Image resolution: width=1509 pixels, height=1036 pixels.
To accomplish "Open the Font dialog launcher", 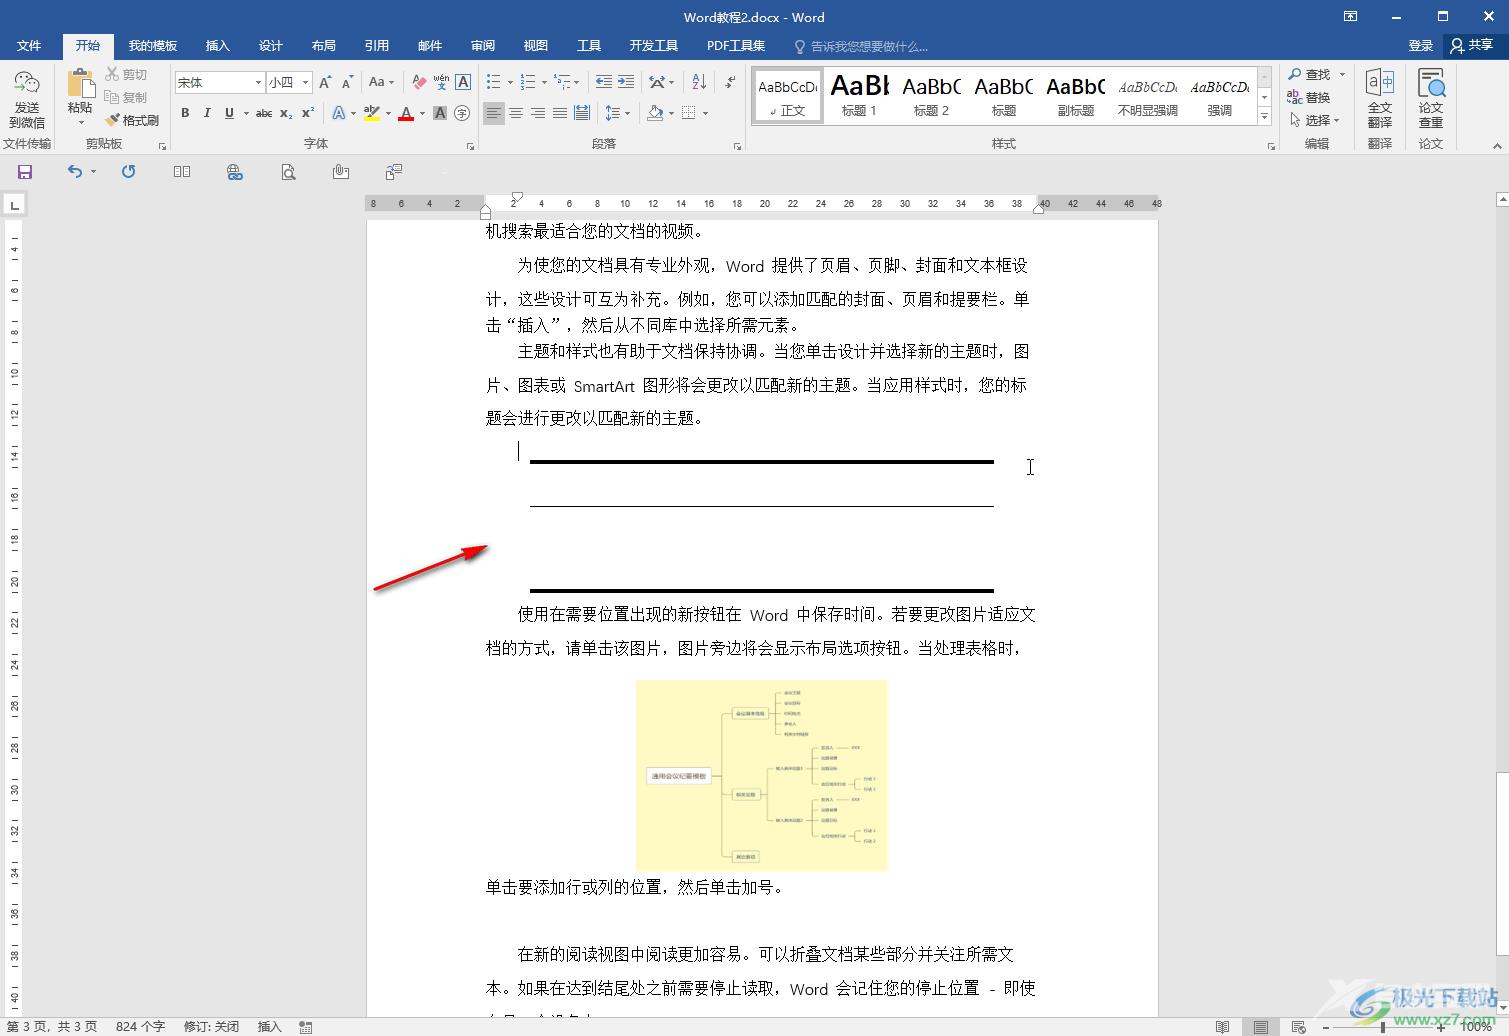I will pyautogui.click(x=470, y=146).
